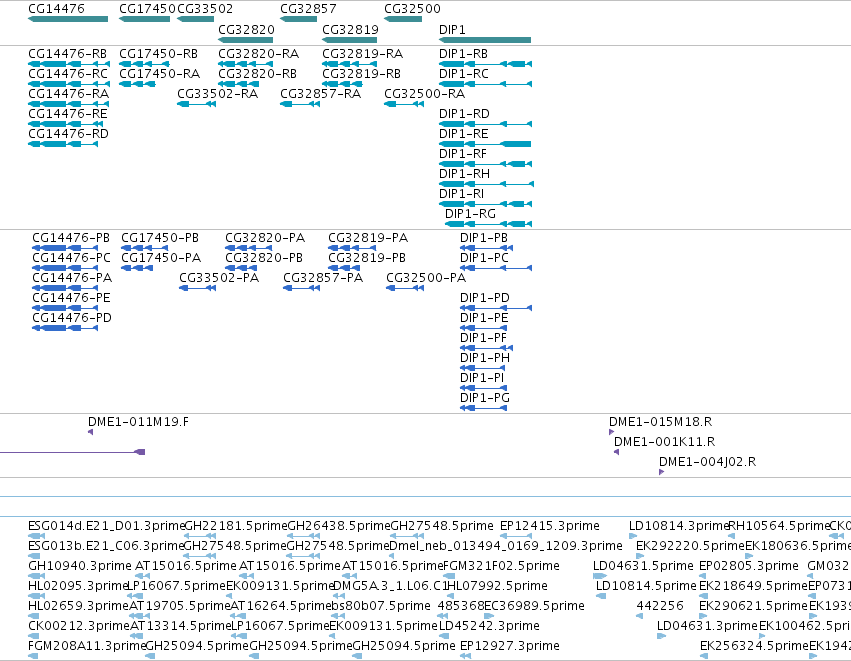This screenshot has height=661, width=851.
Task: Click EST FGM208A11.3prime label
Action: point(87,646)
